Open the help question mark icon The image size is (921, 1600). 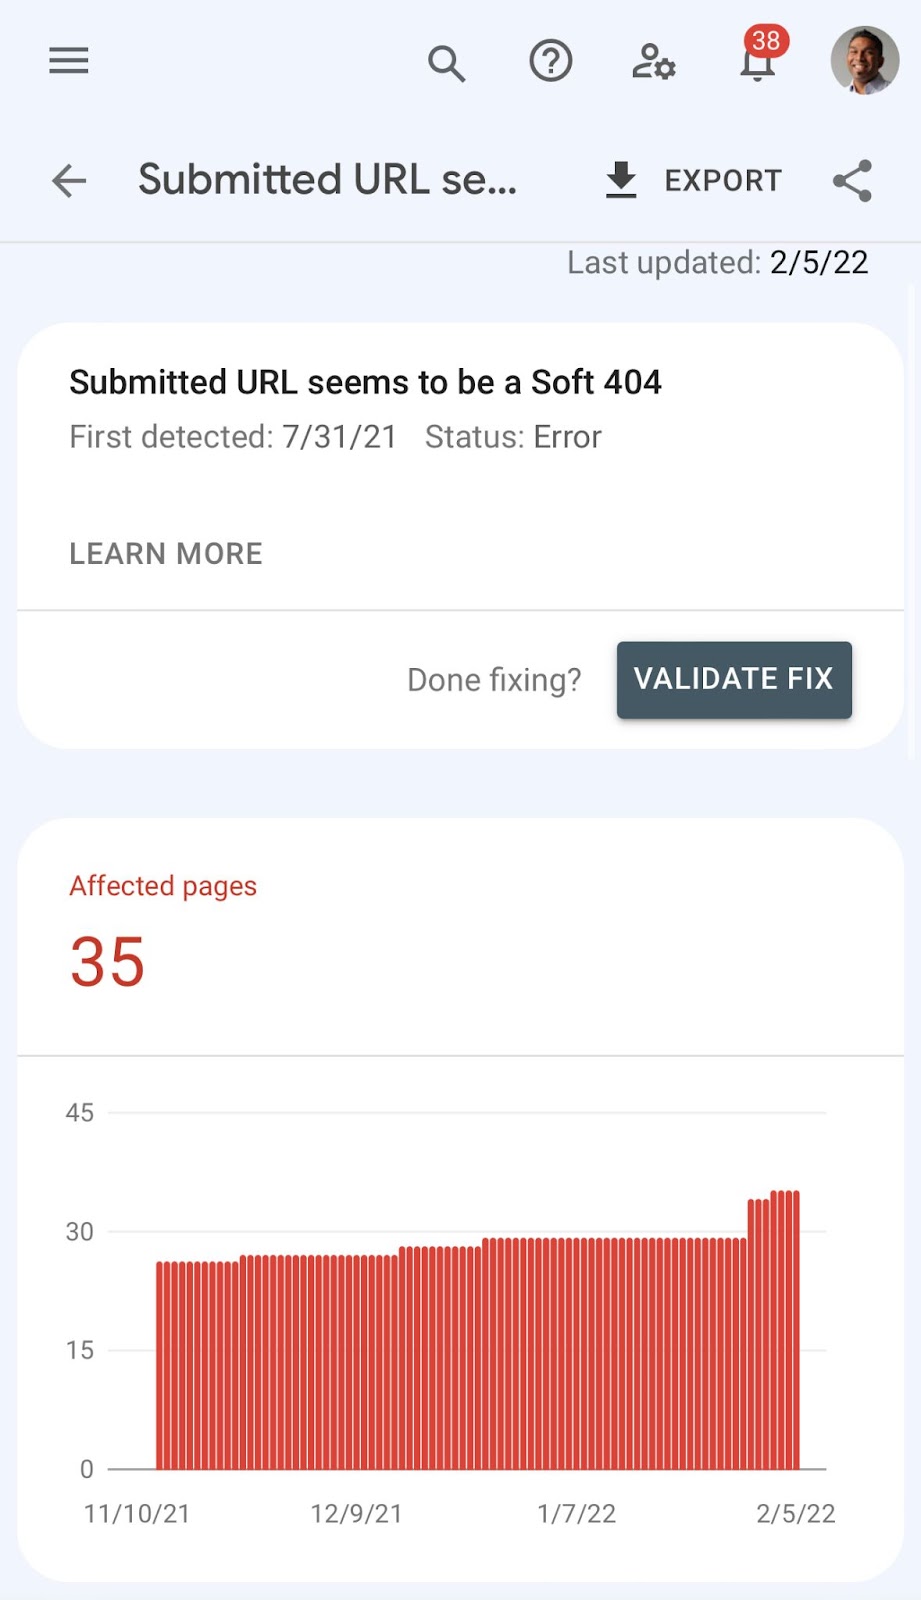coord(550,62)
